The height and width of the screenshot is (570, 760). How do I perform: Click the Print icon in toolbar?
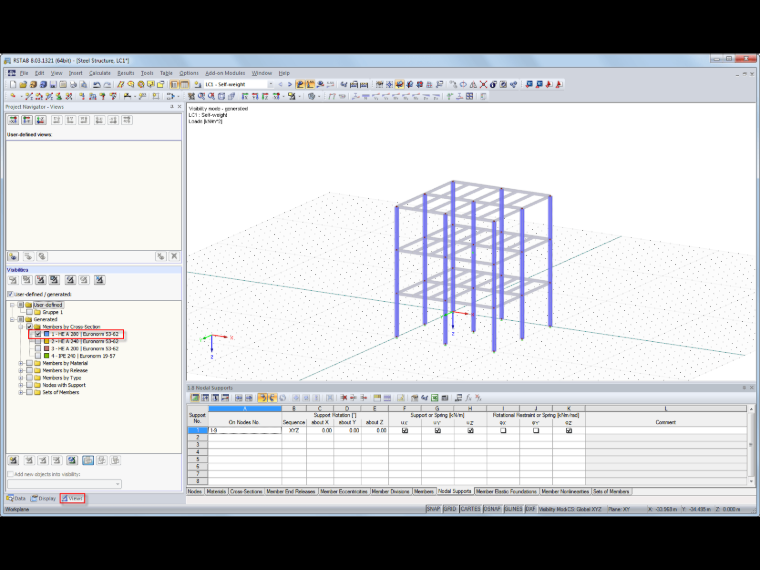tap(73, 84)
